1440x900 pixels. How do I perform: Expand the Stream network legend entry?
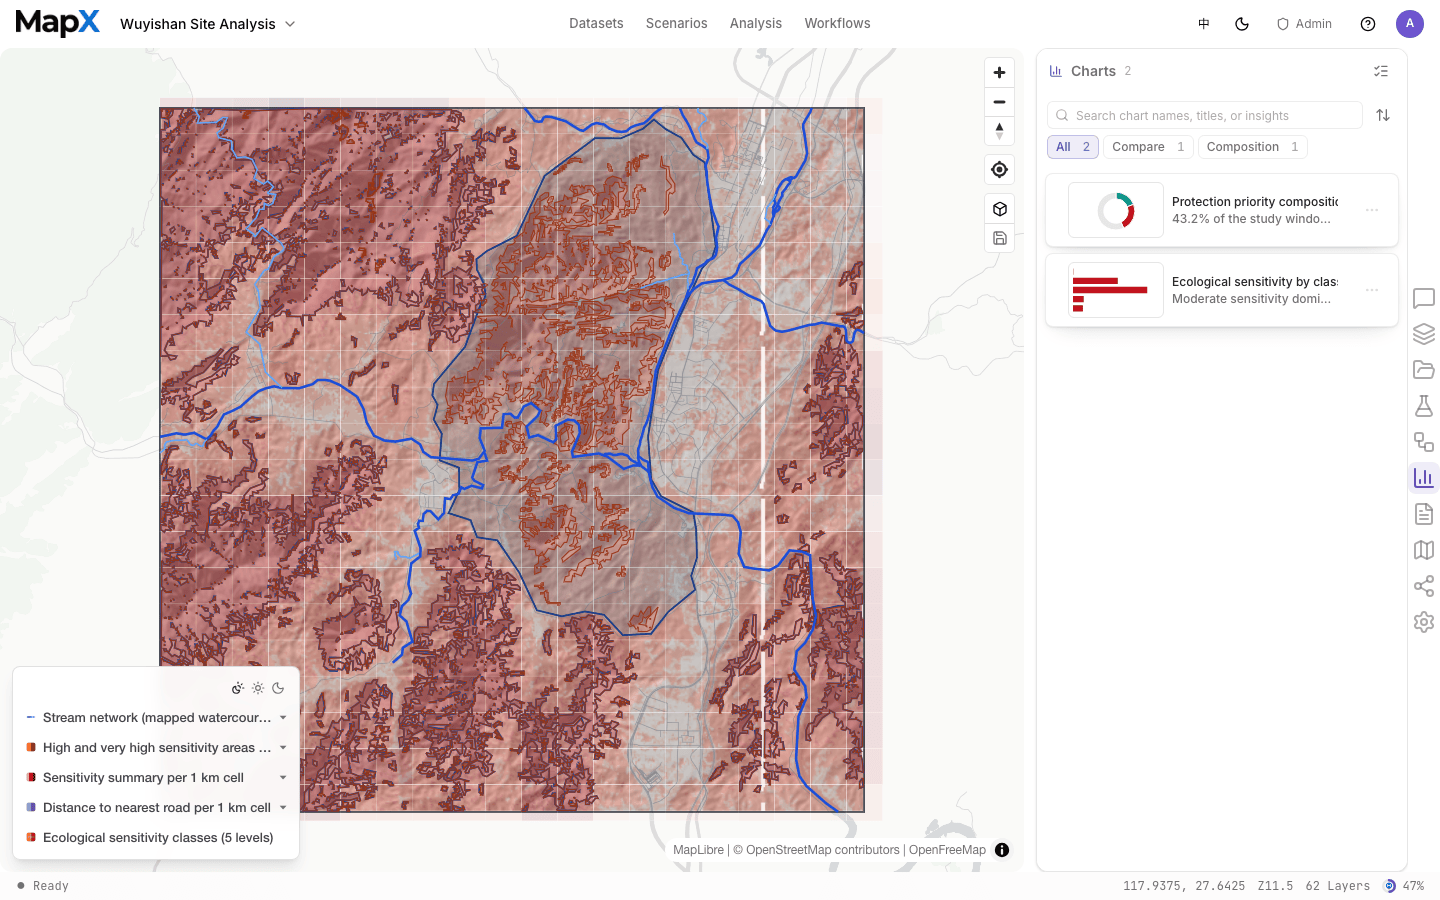click(x=283, y=718)
